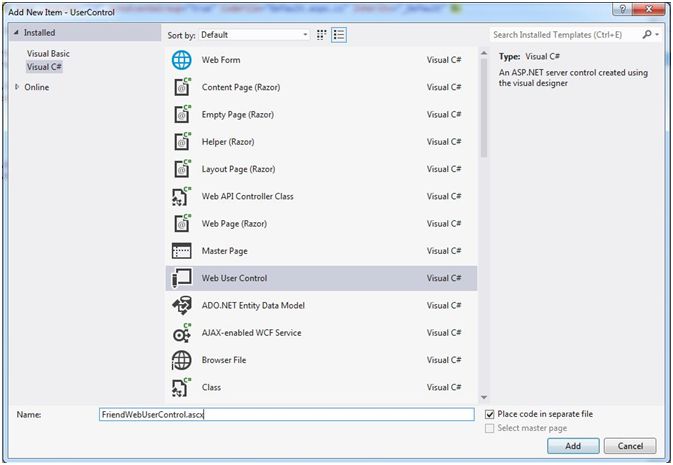Select Master Page template text

pyautogui.click(x=224, y=251)
